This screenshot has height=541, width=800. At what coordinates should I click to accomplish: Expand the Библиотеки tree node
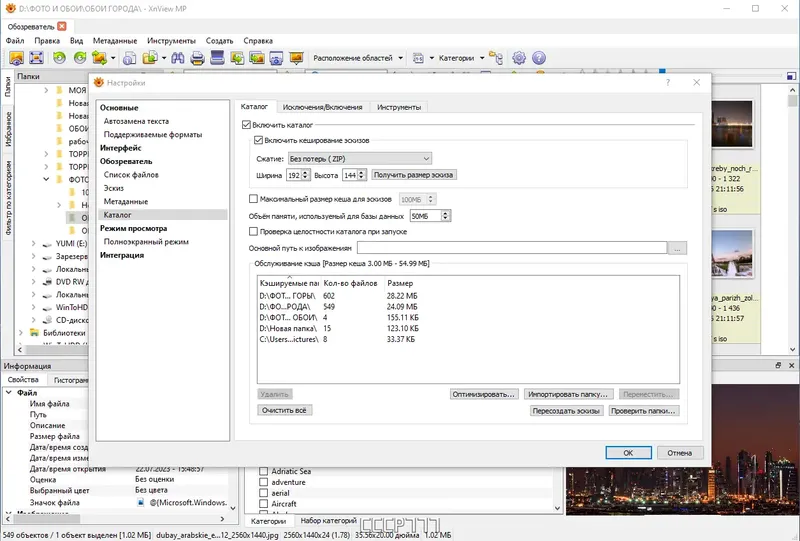click(20, 333)
